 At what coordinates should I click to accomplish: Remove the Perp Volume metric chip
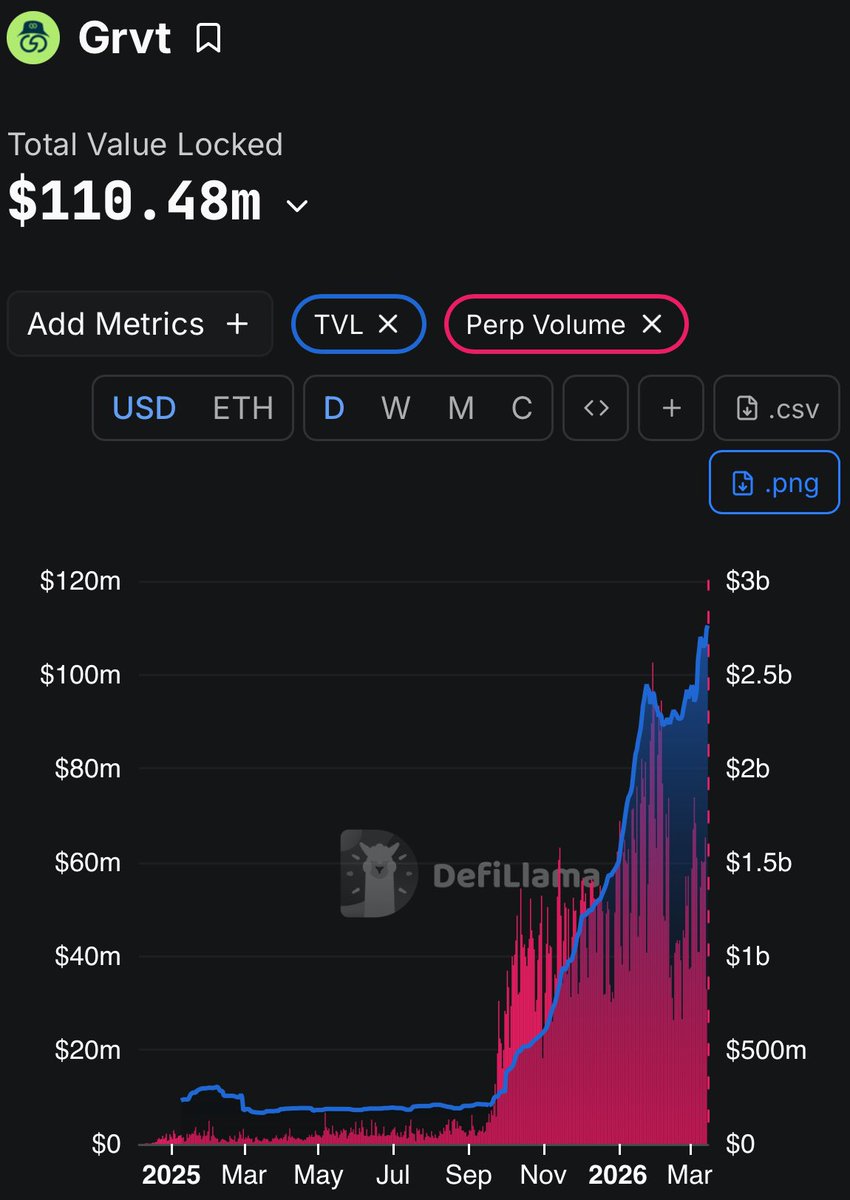pos(652,324)
